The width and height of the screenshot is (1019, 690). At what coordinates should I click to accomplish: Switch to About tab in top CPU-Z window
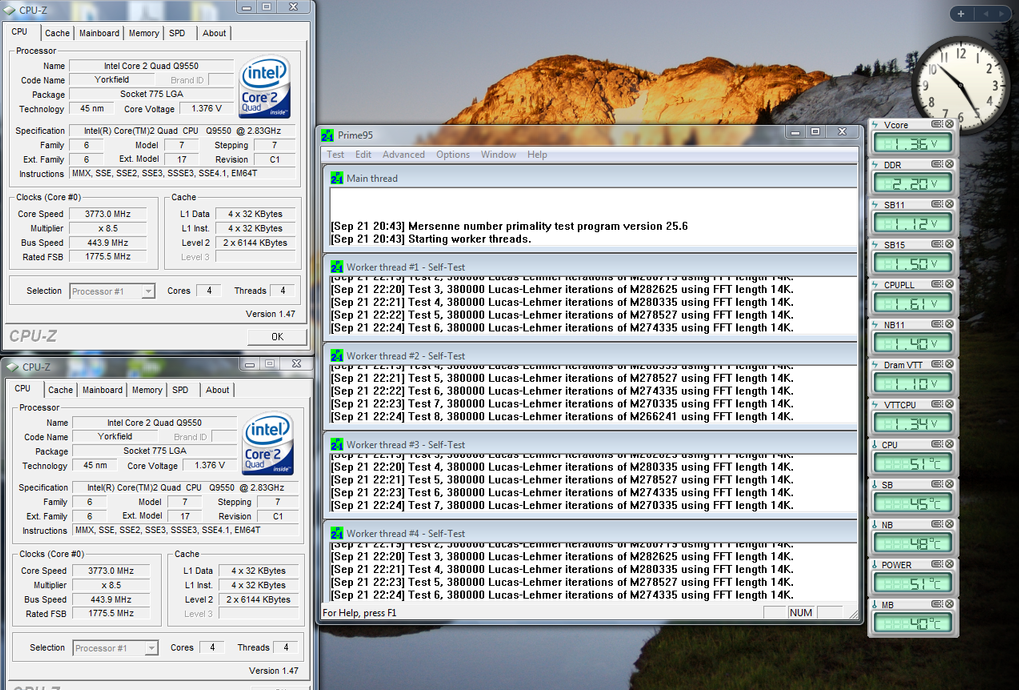click(214, 33)
